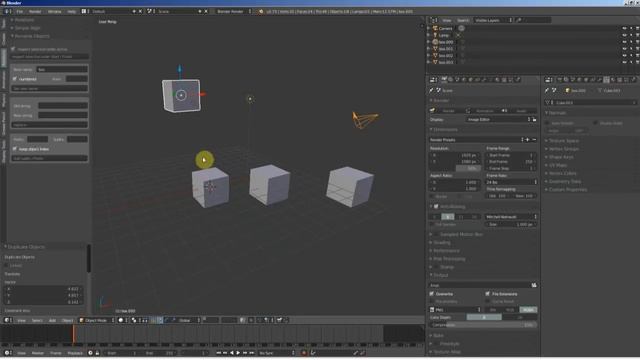Expand the Shading panel
Viewport: 640px width, 360px height.
point(442,242)
